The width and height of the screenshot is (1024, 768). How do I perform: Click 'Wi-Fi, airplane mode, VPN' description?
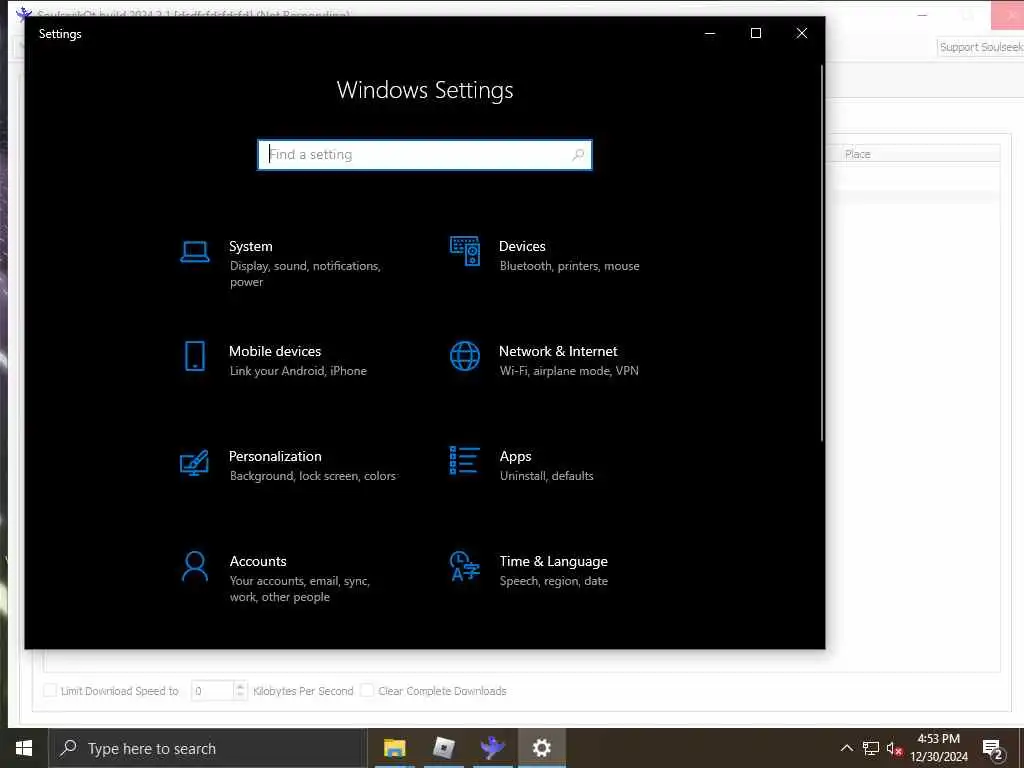coord(569,371)
